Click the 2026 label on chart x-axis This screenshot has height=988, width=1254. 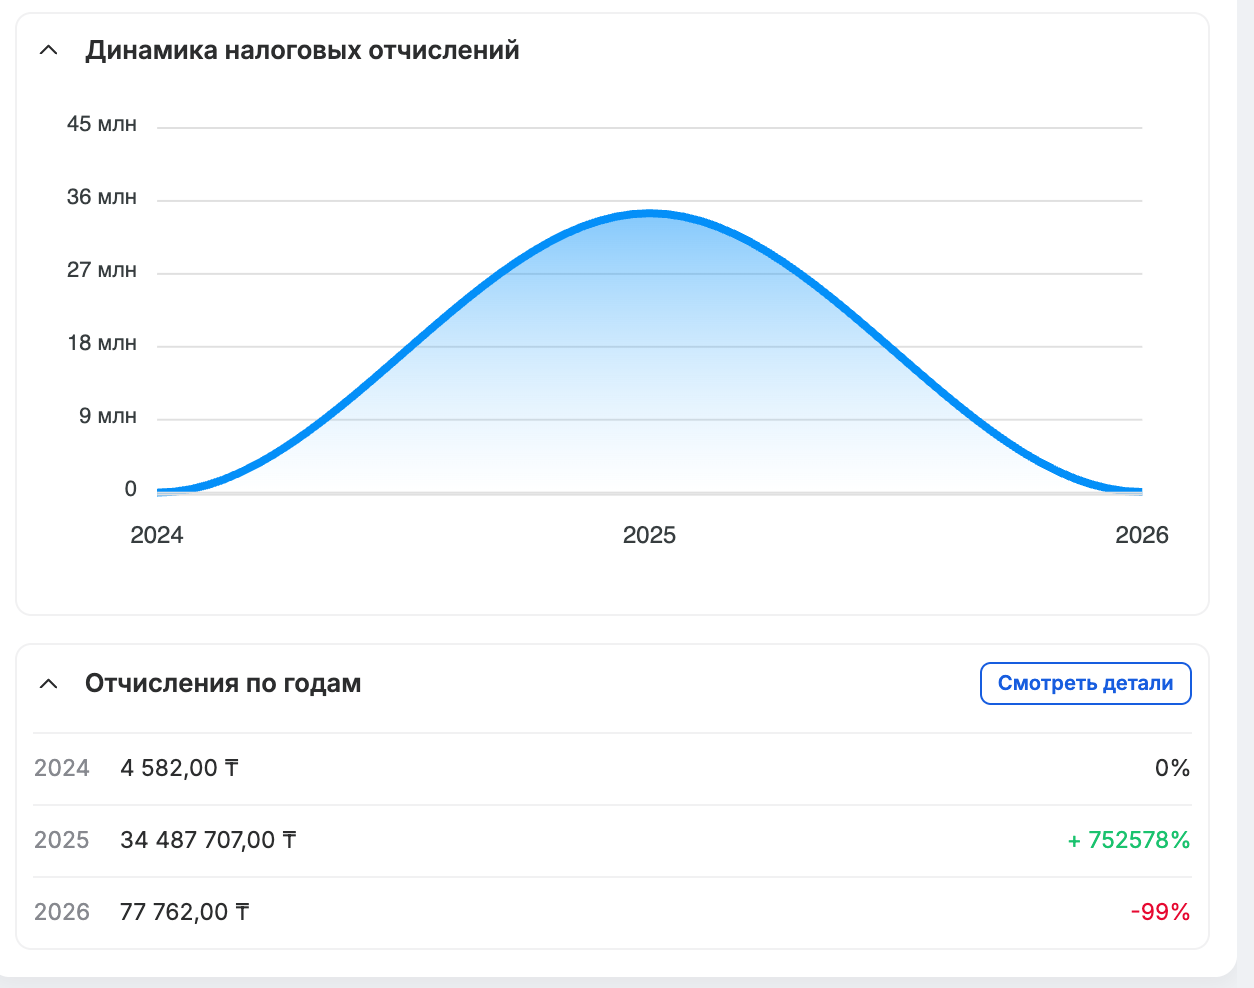click(x=1141, y=535)
